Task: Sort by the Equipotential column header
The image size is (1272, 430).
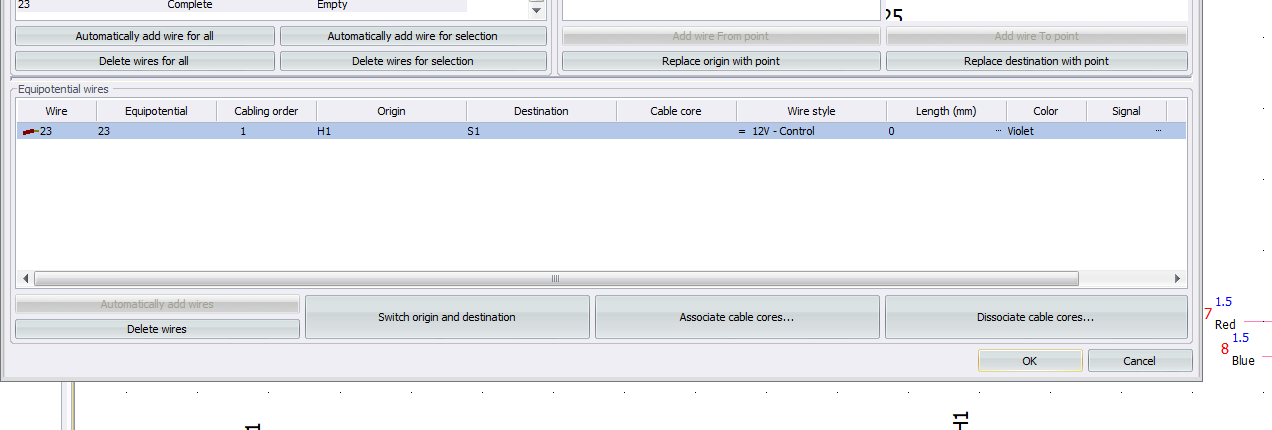Action: pyautogui.click(x=156, y=111)
